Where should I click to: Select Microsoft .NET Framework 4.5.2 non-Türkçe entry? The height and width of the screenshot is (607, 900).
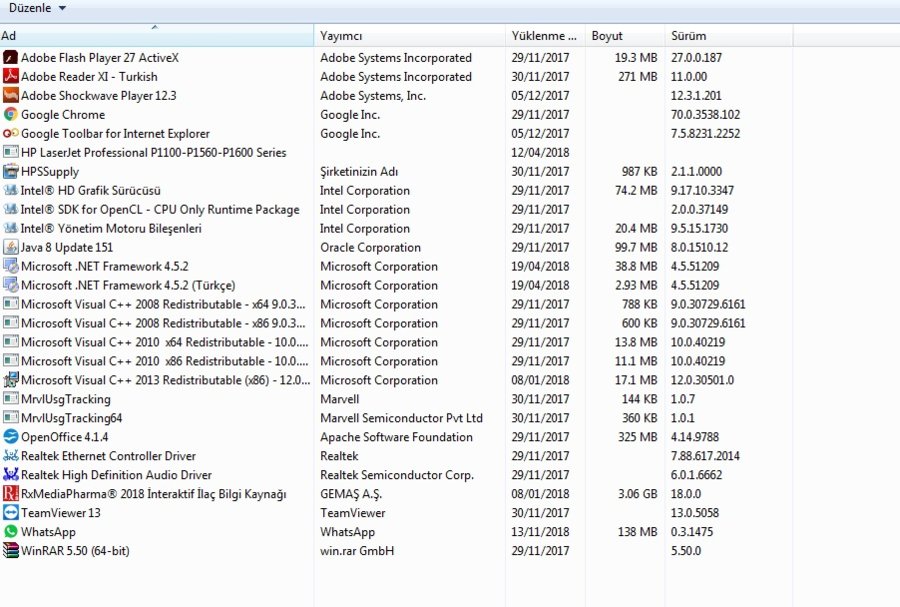click(105, 266)
